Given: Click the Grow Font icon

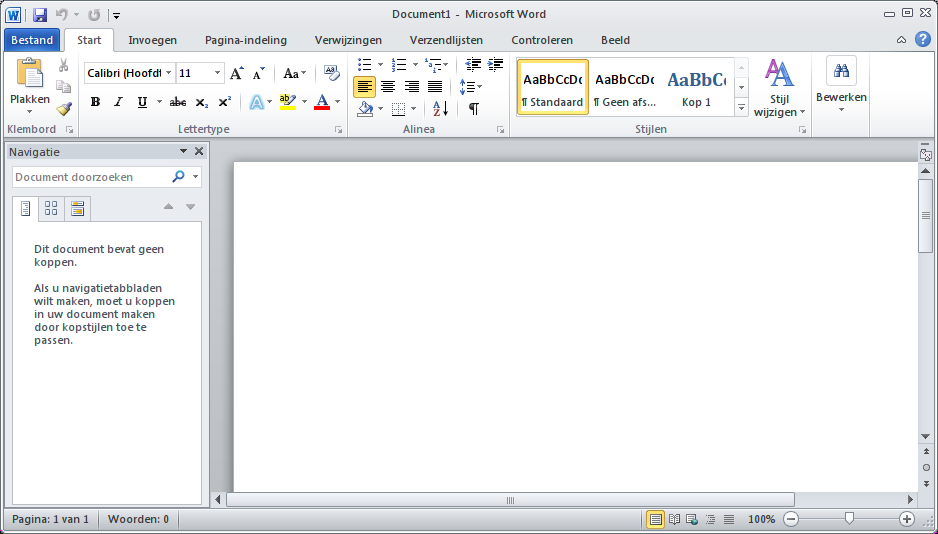Looking at the screenshot, I should click(237, 73).
